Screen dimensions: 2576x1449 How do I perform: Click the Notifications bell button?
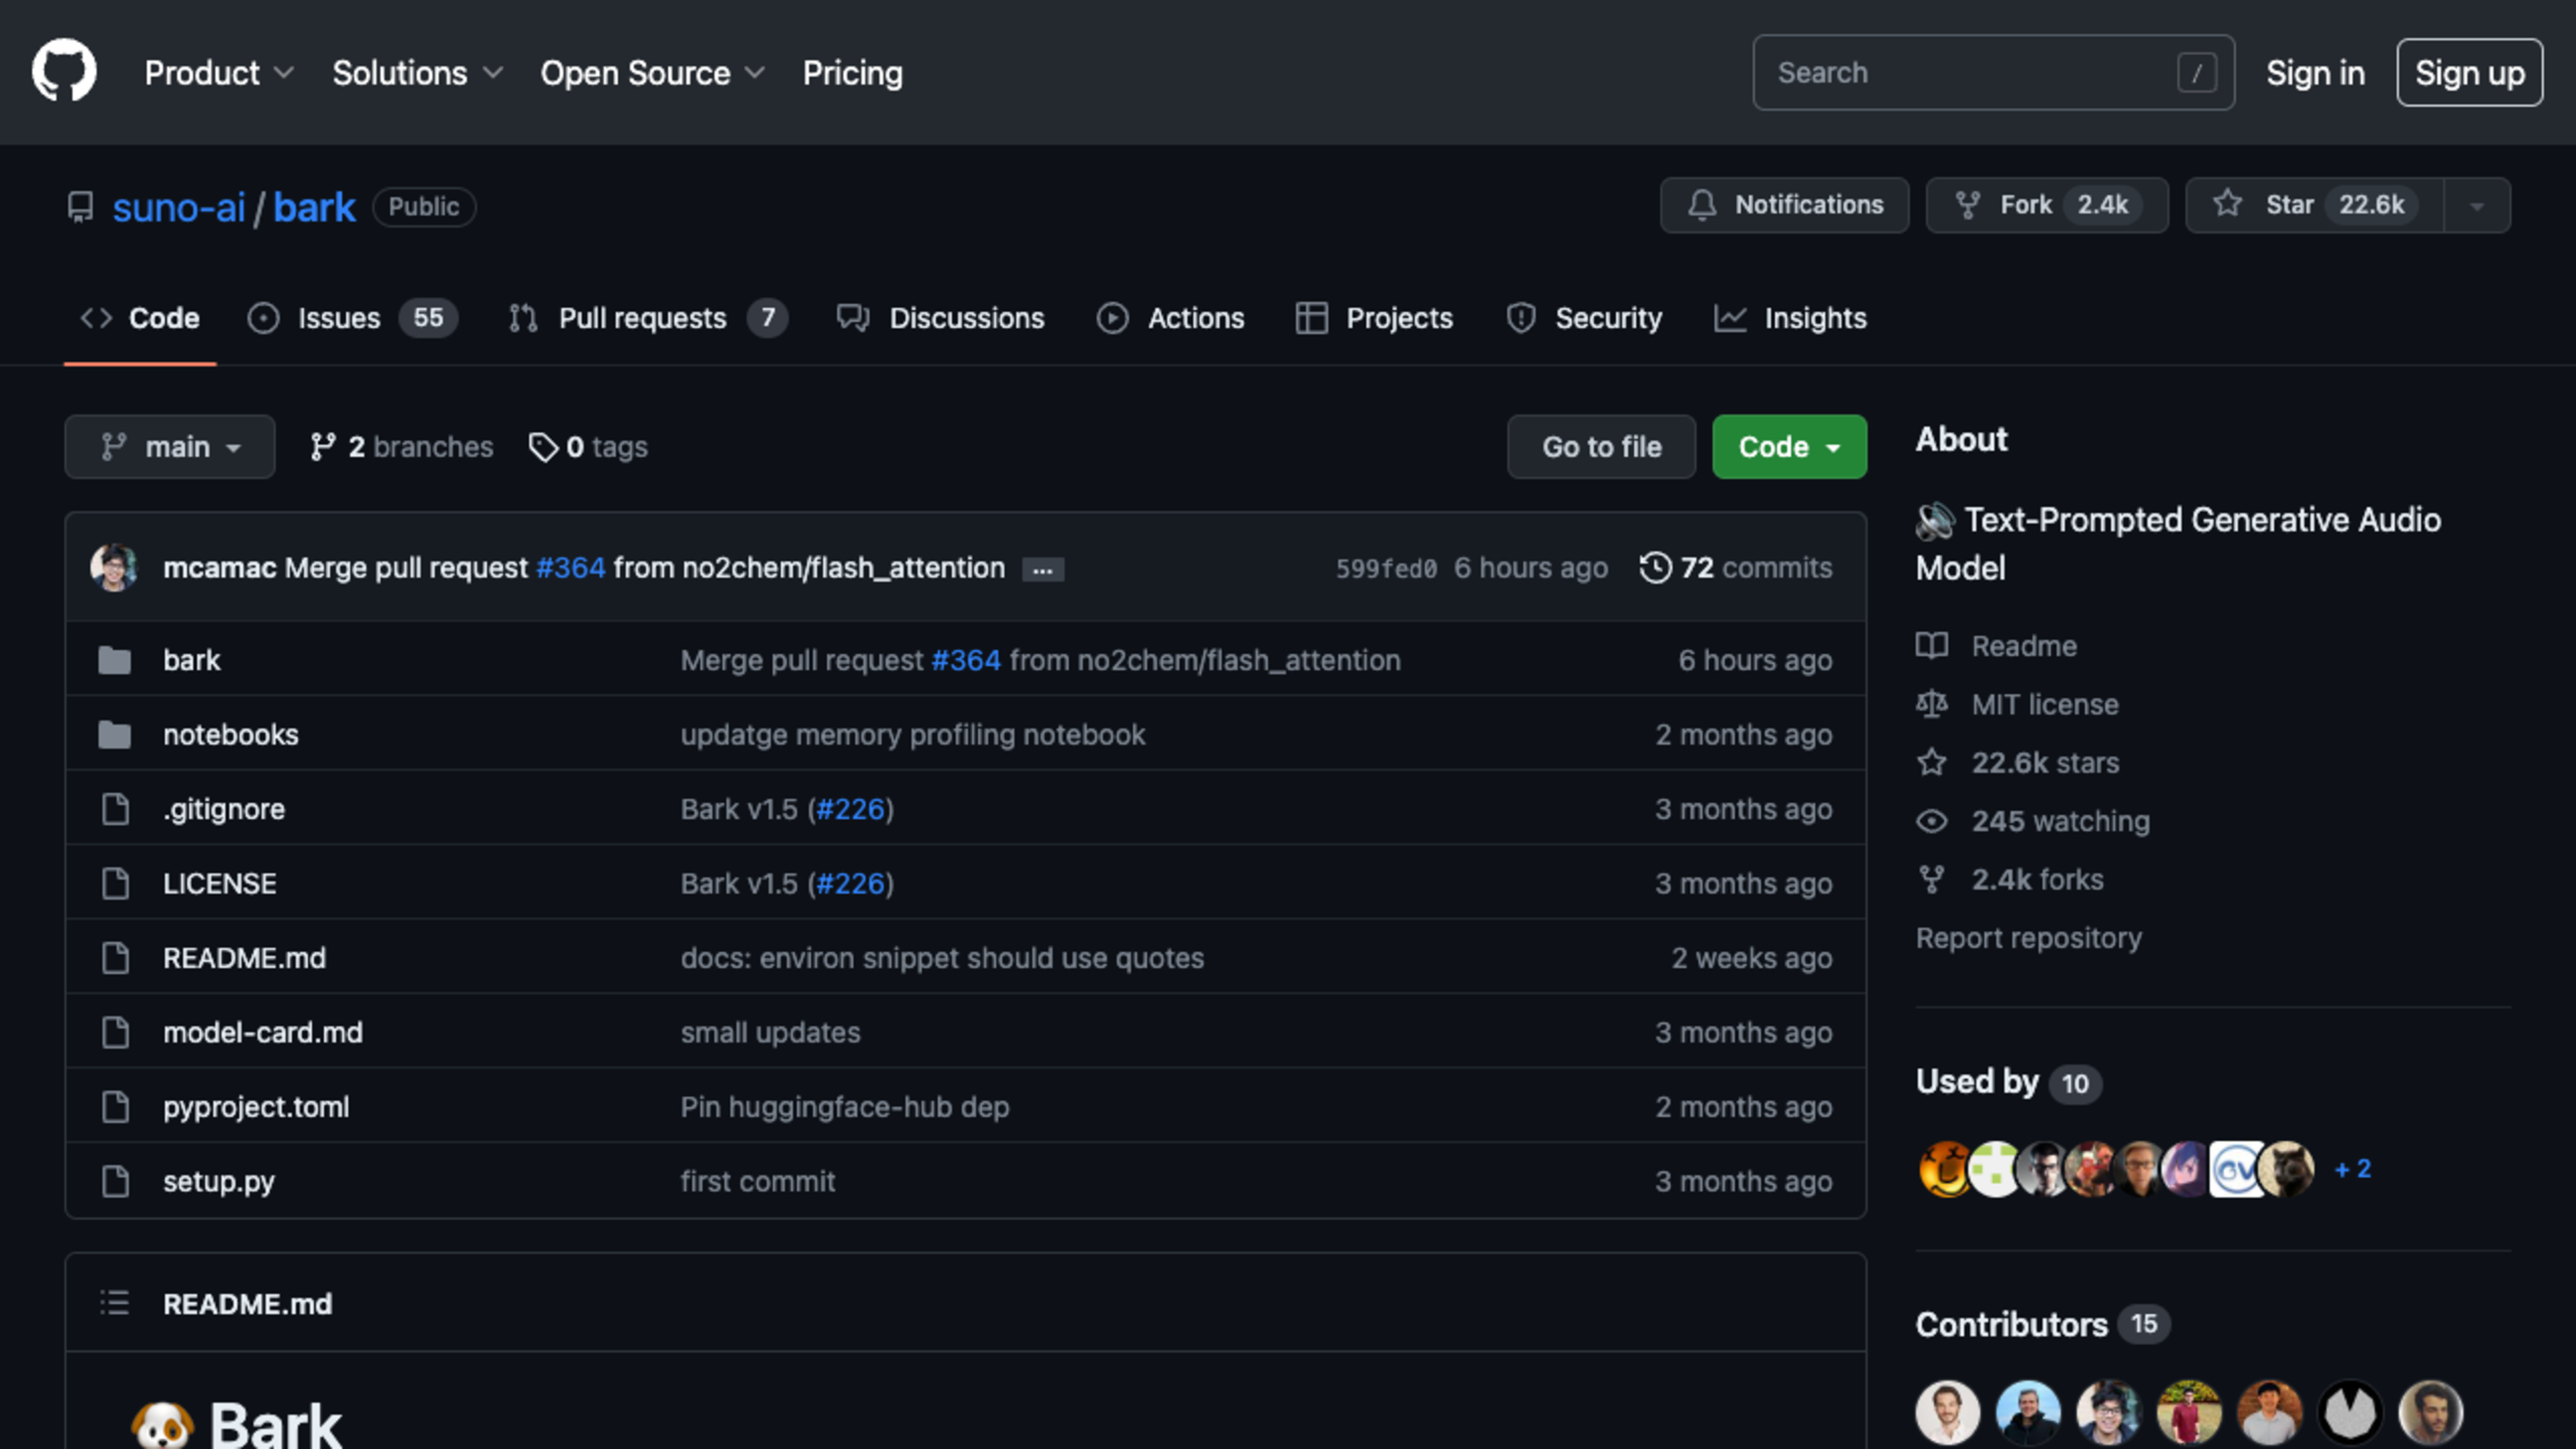(1785, 205)
